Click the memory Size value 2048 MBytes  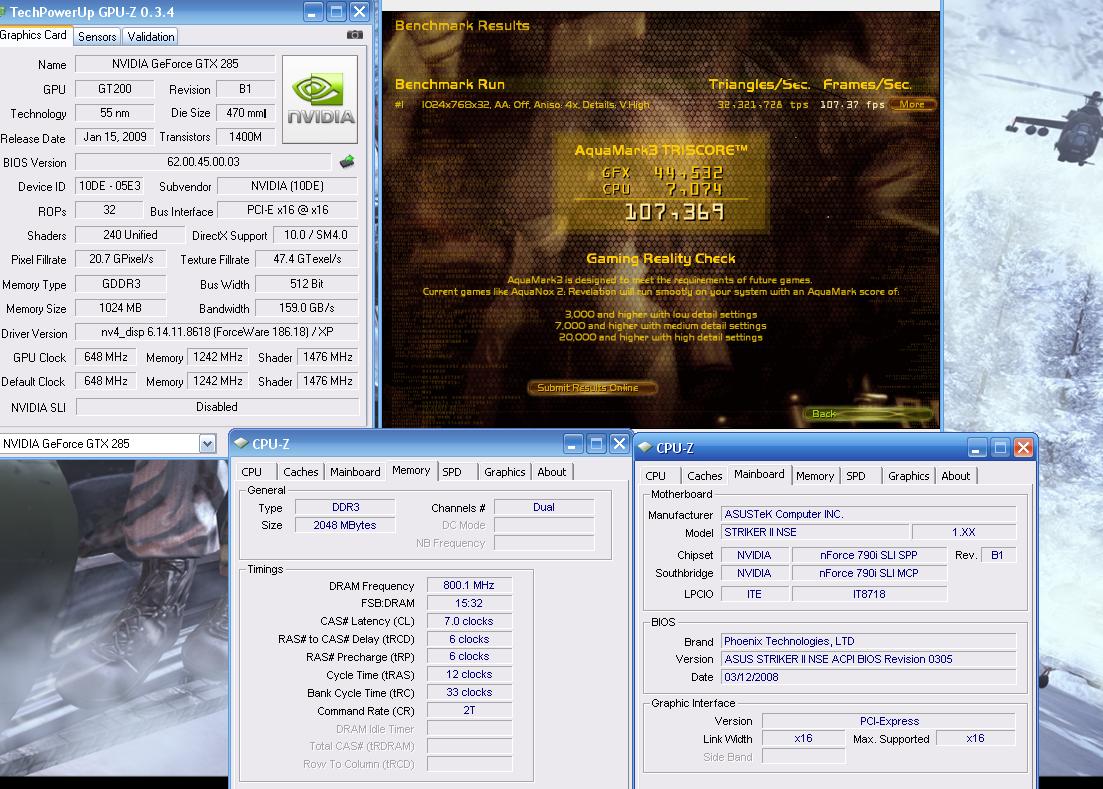[345, 525]
